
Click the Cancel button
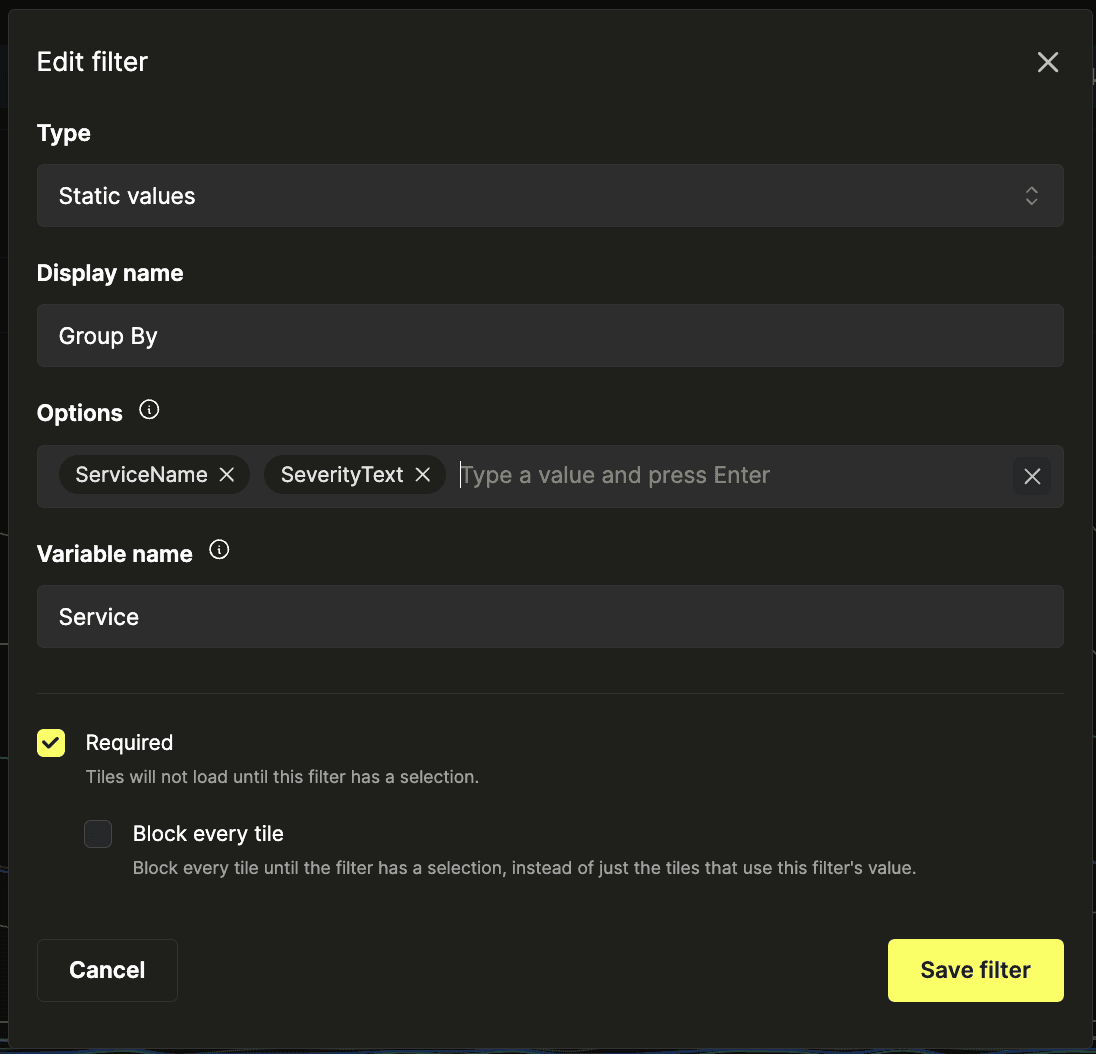107,970
